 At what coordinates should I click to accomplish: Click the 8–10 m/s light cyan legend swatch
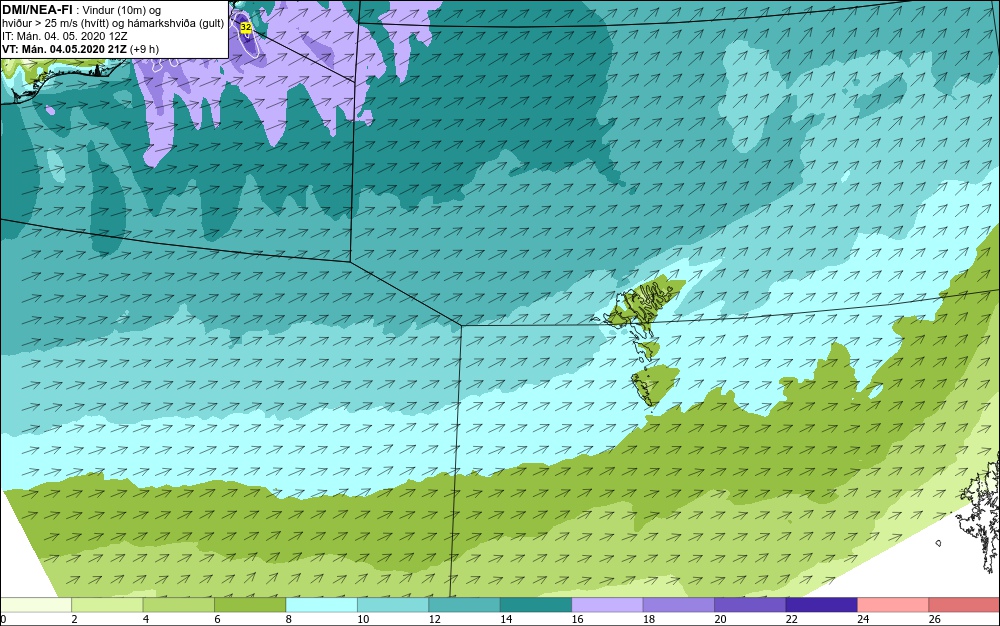click(x=321, y=605)
